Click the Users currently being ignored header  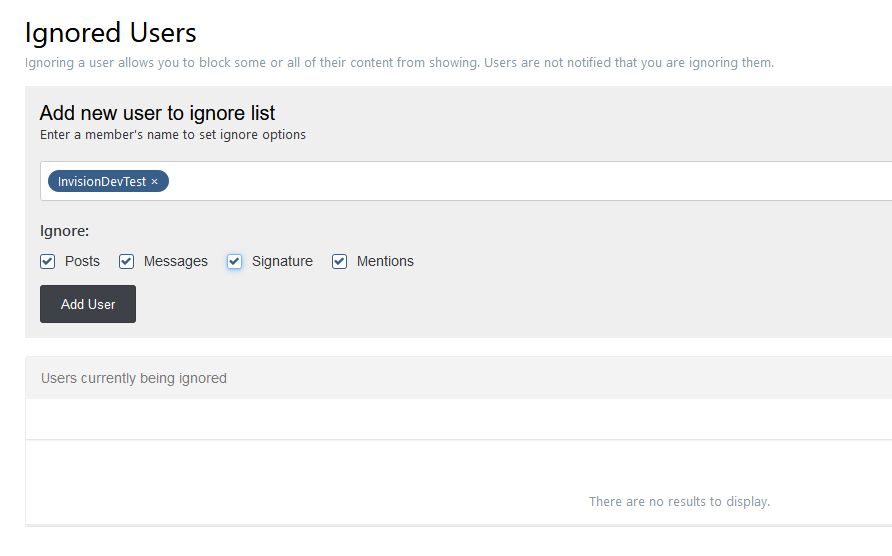coord(134,378)
